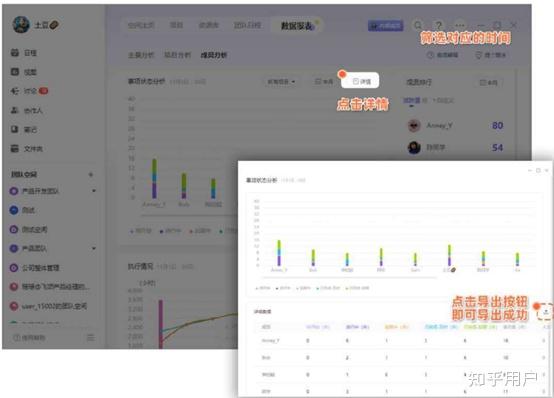Click the value 54 in member ranking
The width and height of the screenshot is (554, 398).
(x=497, y=147)
